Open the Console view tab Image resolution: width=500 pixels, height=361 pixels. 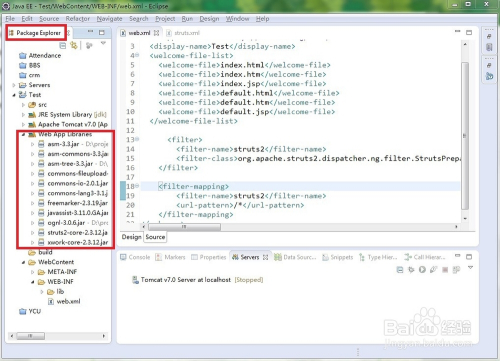tap(135, 257)
